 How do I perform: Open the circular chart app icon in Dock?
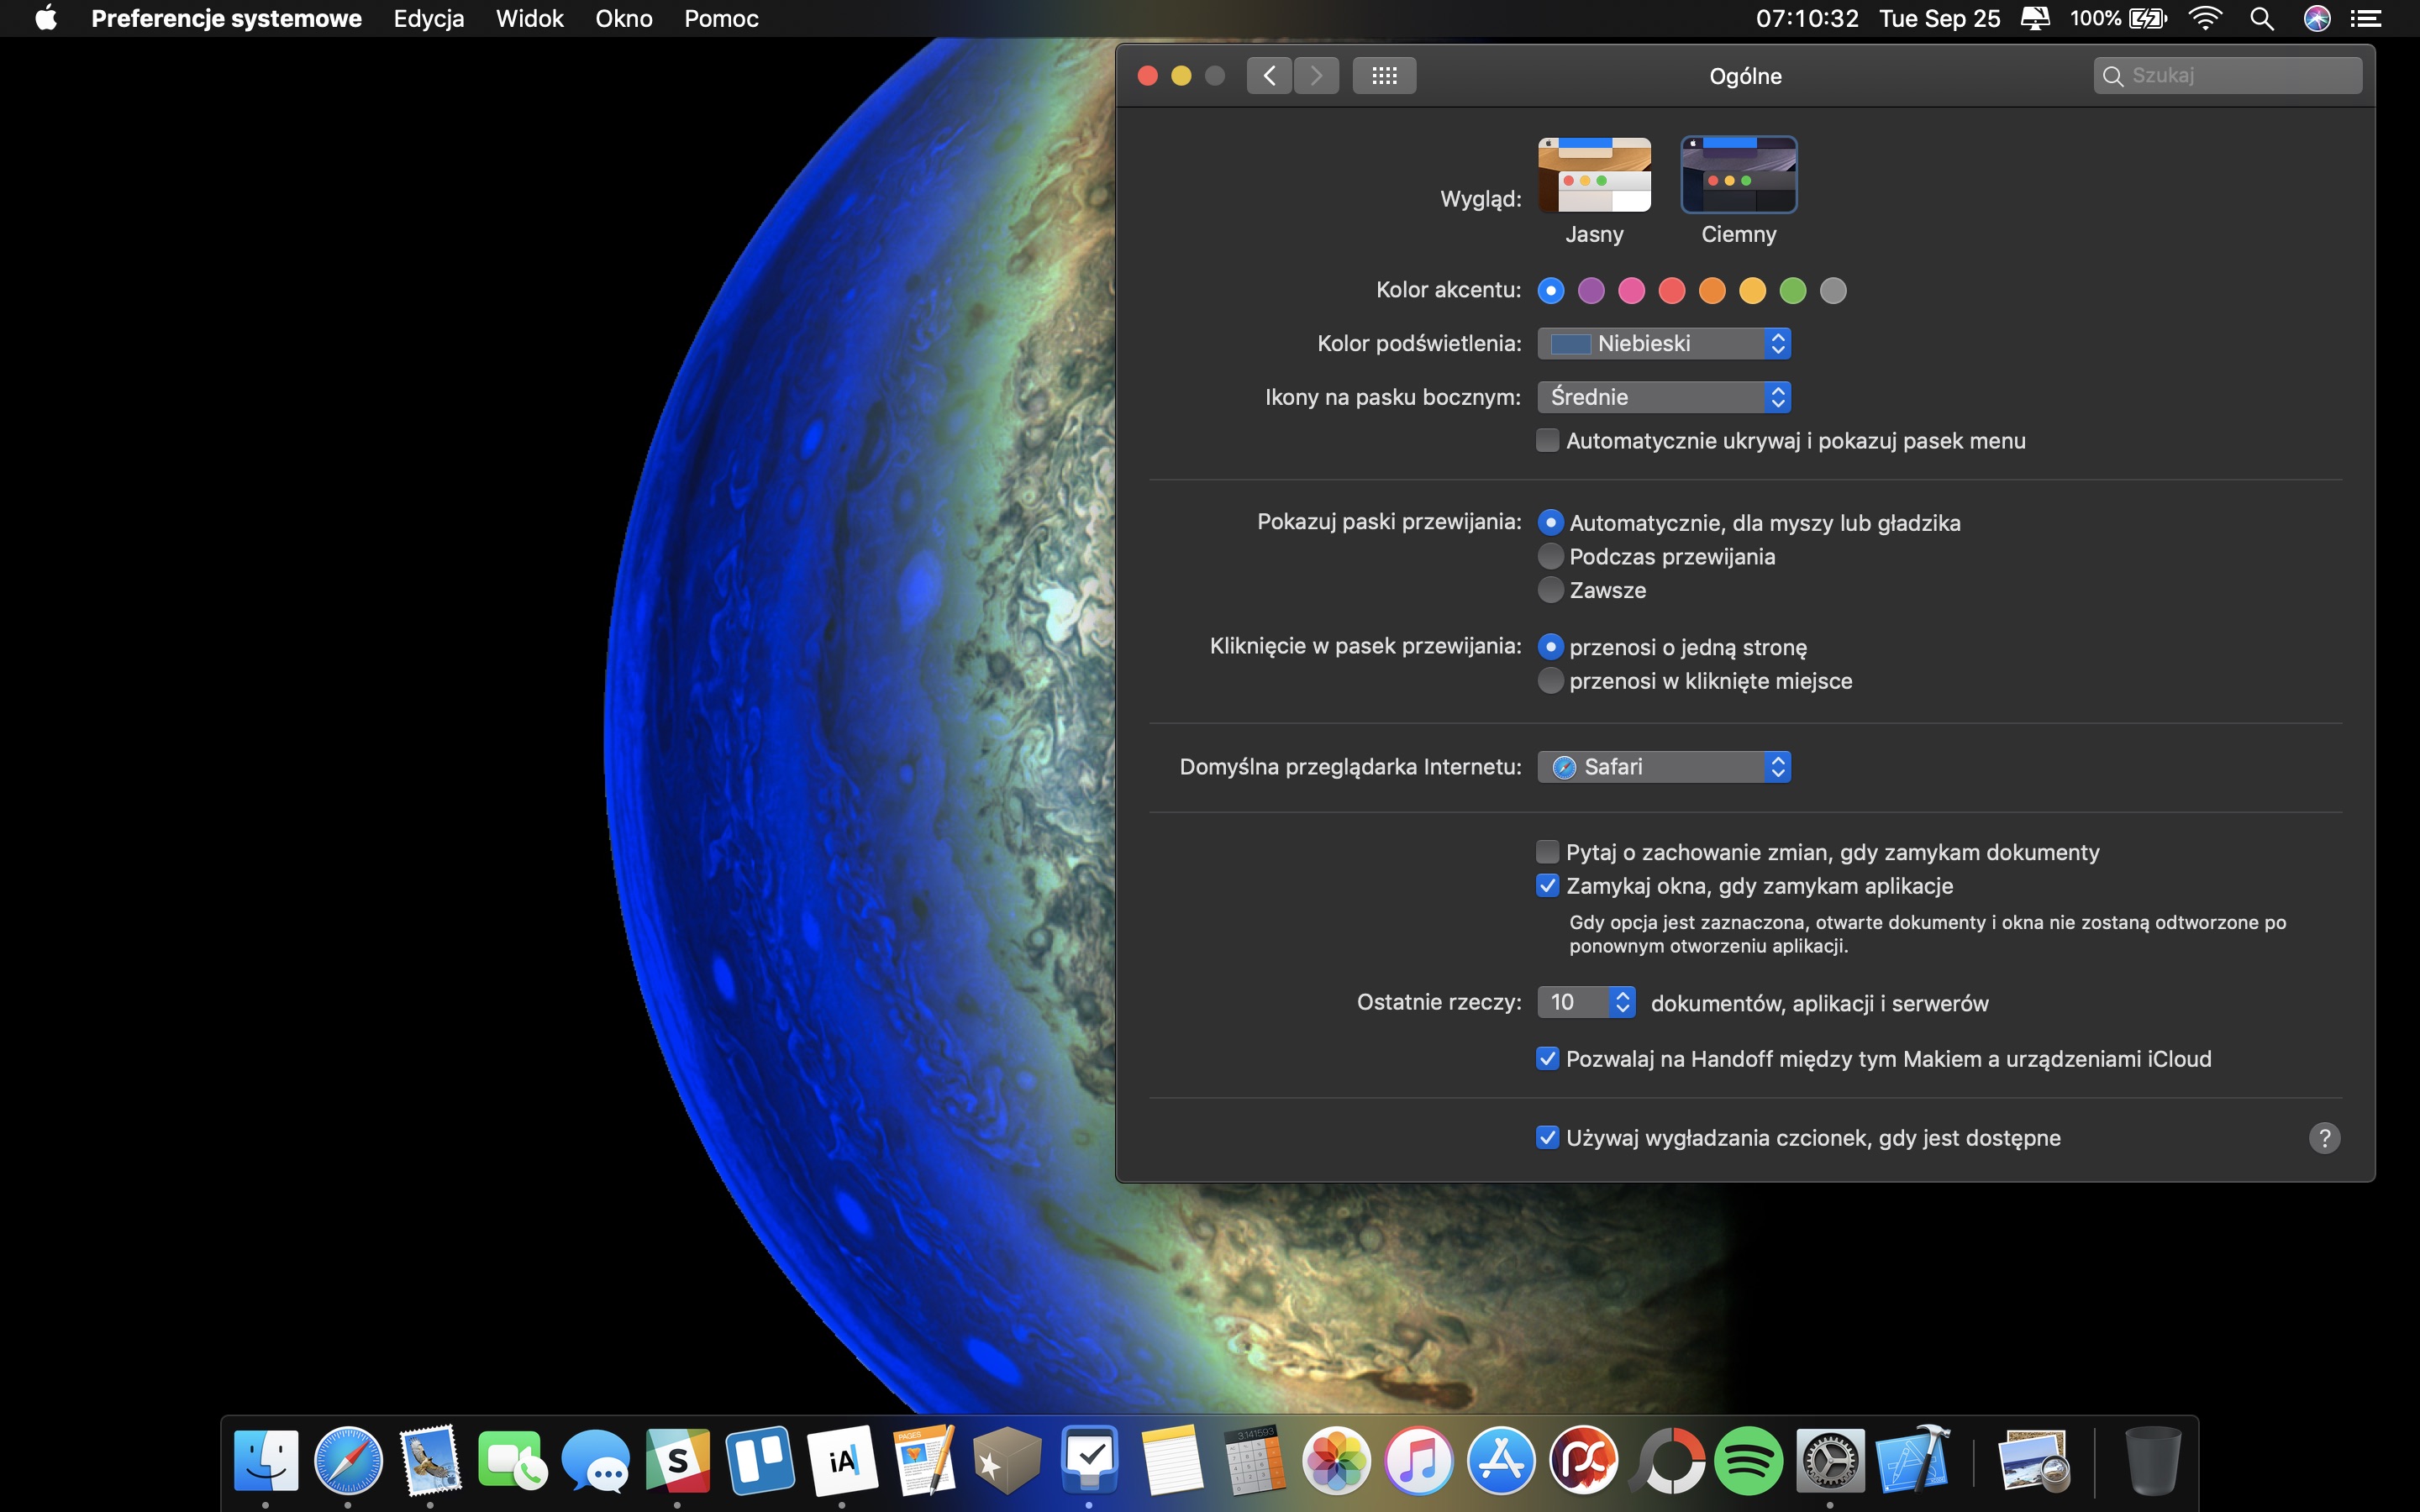coord(1666,1461)
